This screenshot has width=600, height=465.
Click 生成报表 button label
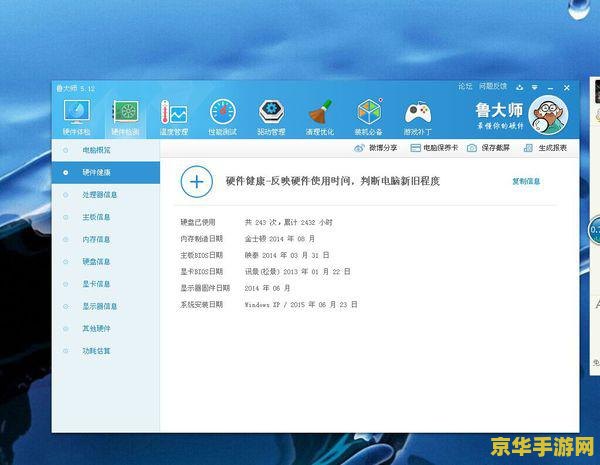pos(553,148)
